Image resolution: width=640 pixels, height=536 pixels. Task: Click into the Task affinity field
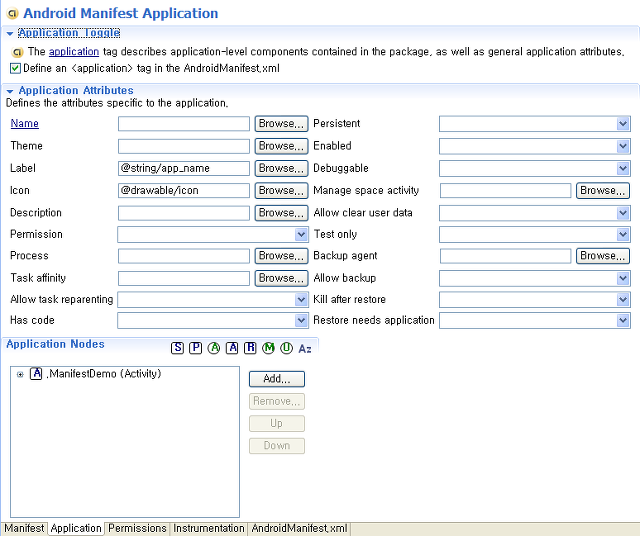(x=184, y=278)
